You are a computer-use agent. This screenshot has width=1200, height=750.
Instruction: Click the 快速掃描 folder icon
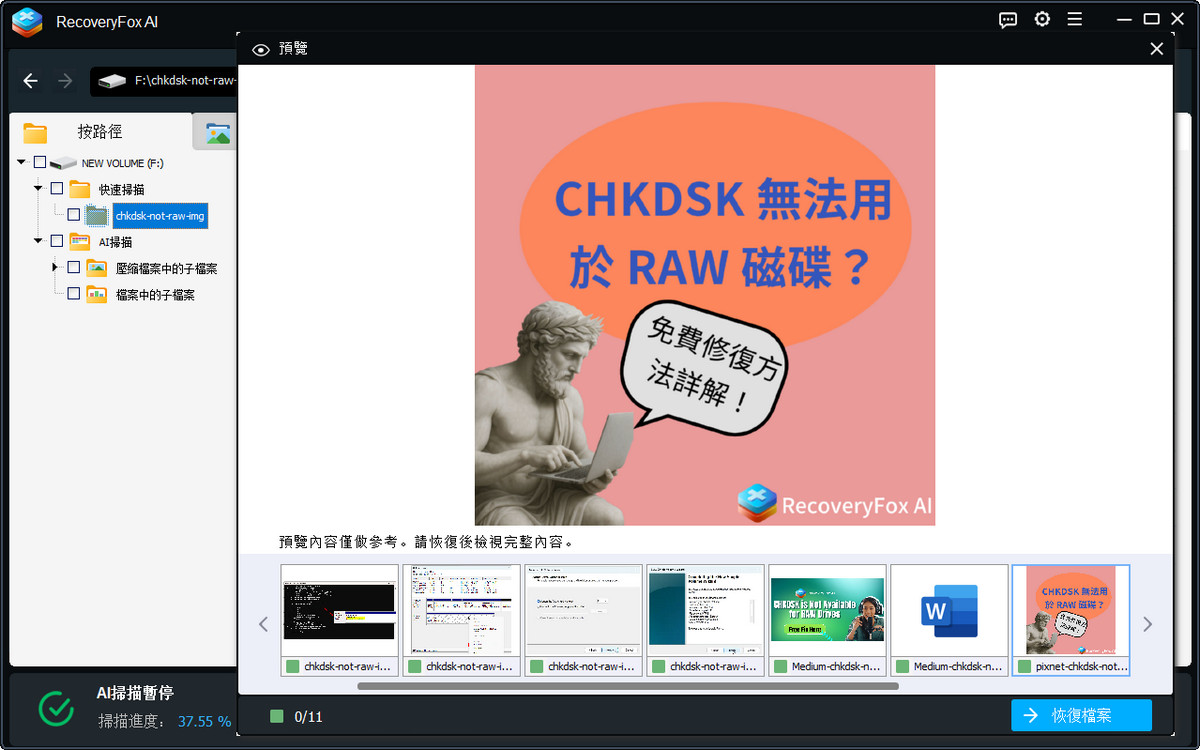coord(80,189)
